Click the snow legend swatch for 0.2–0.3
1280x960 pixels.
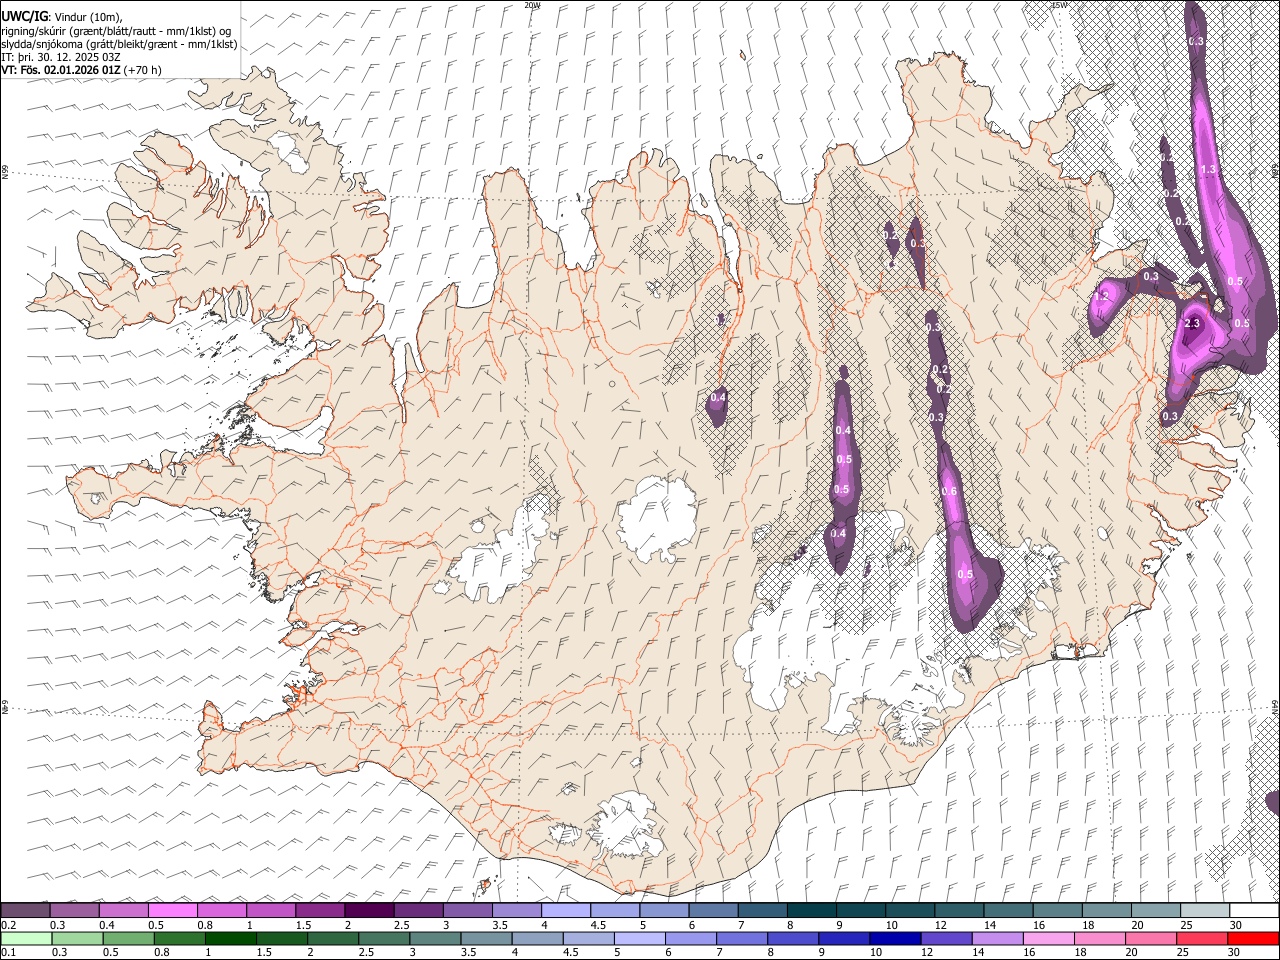(x=26, y=911)
